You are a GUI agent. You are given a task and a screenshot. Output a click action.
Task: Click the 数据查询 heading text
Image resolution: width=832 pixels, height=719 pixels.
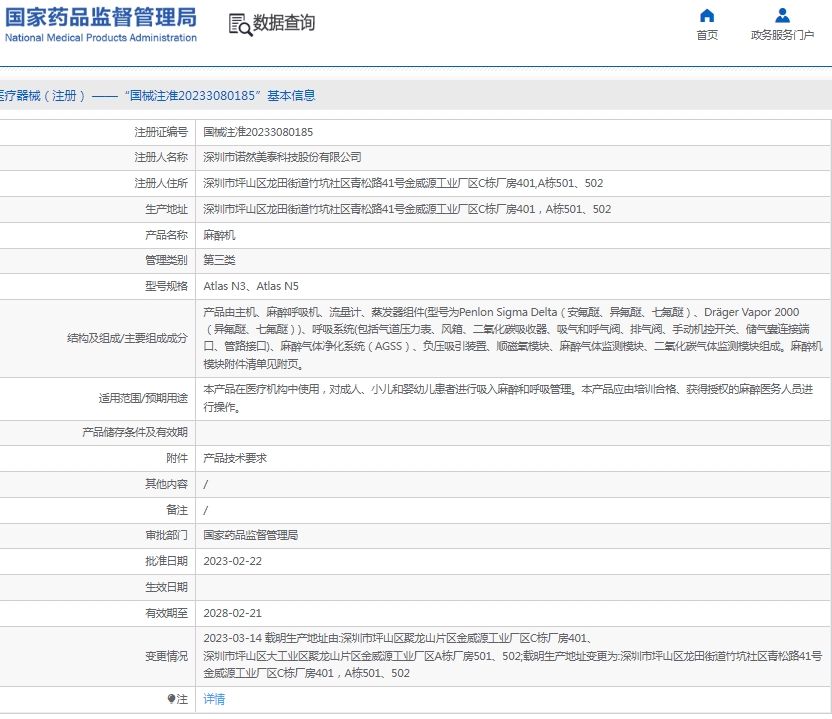pos(284,23)
